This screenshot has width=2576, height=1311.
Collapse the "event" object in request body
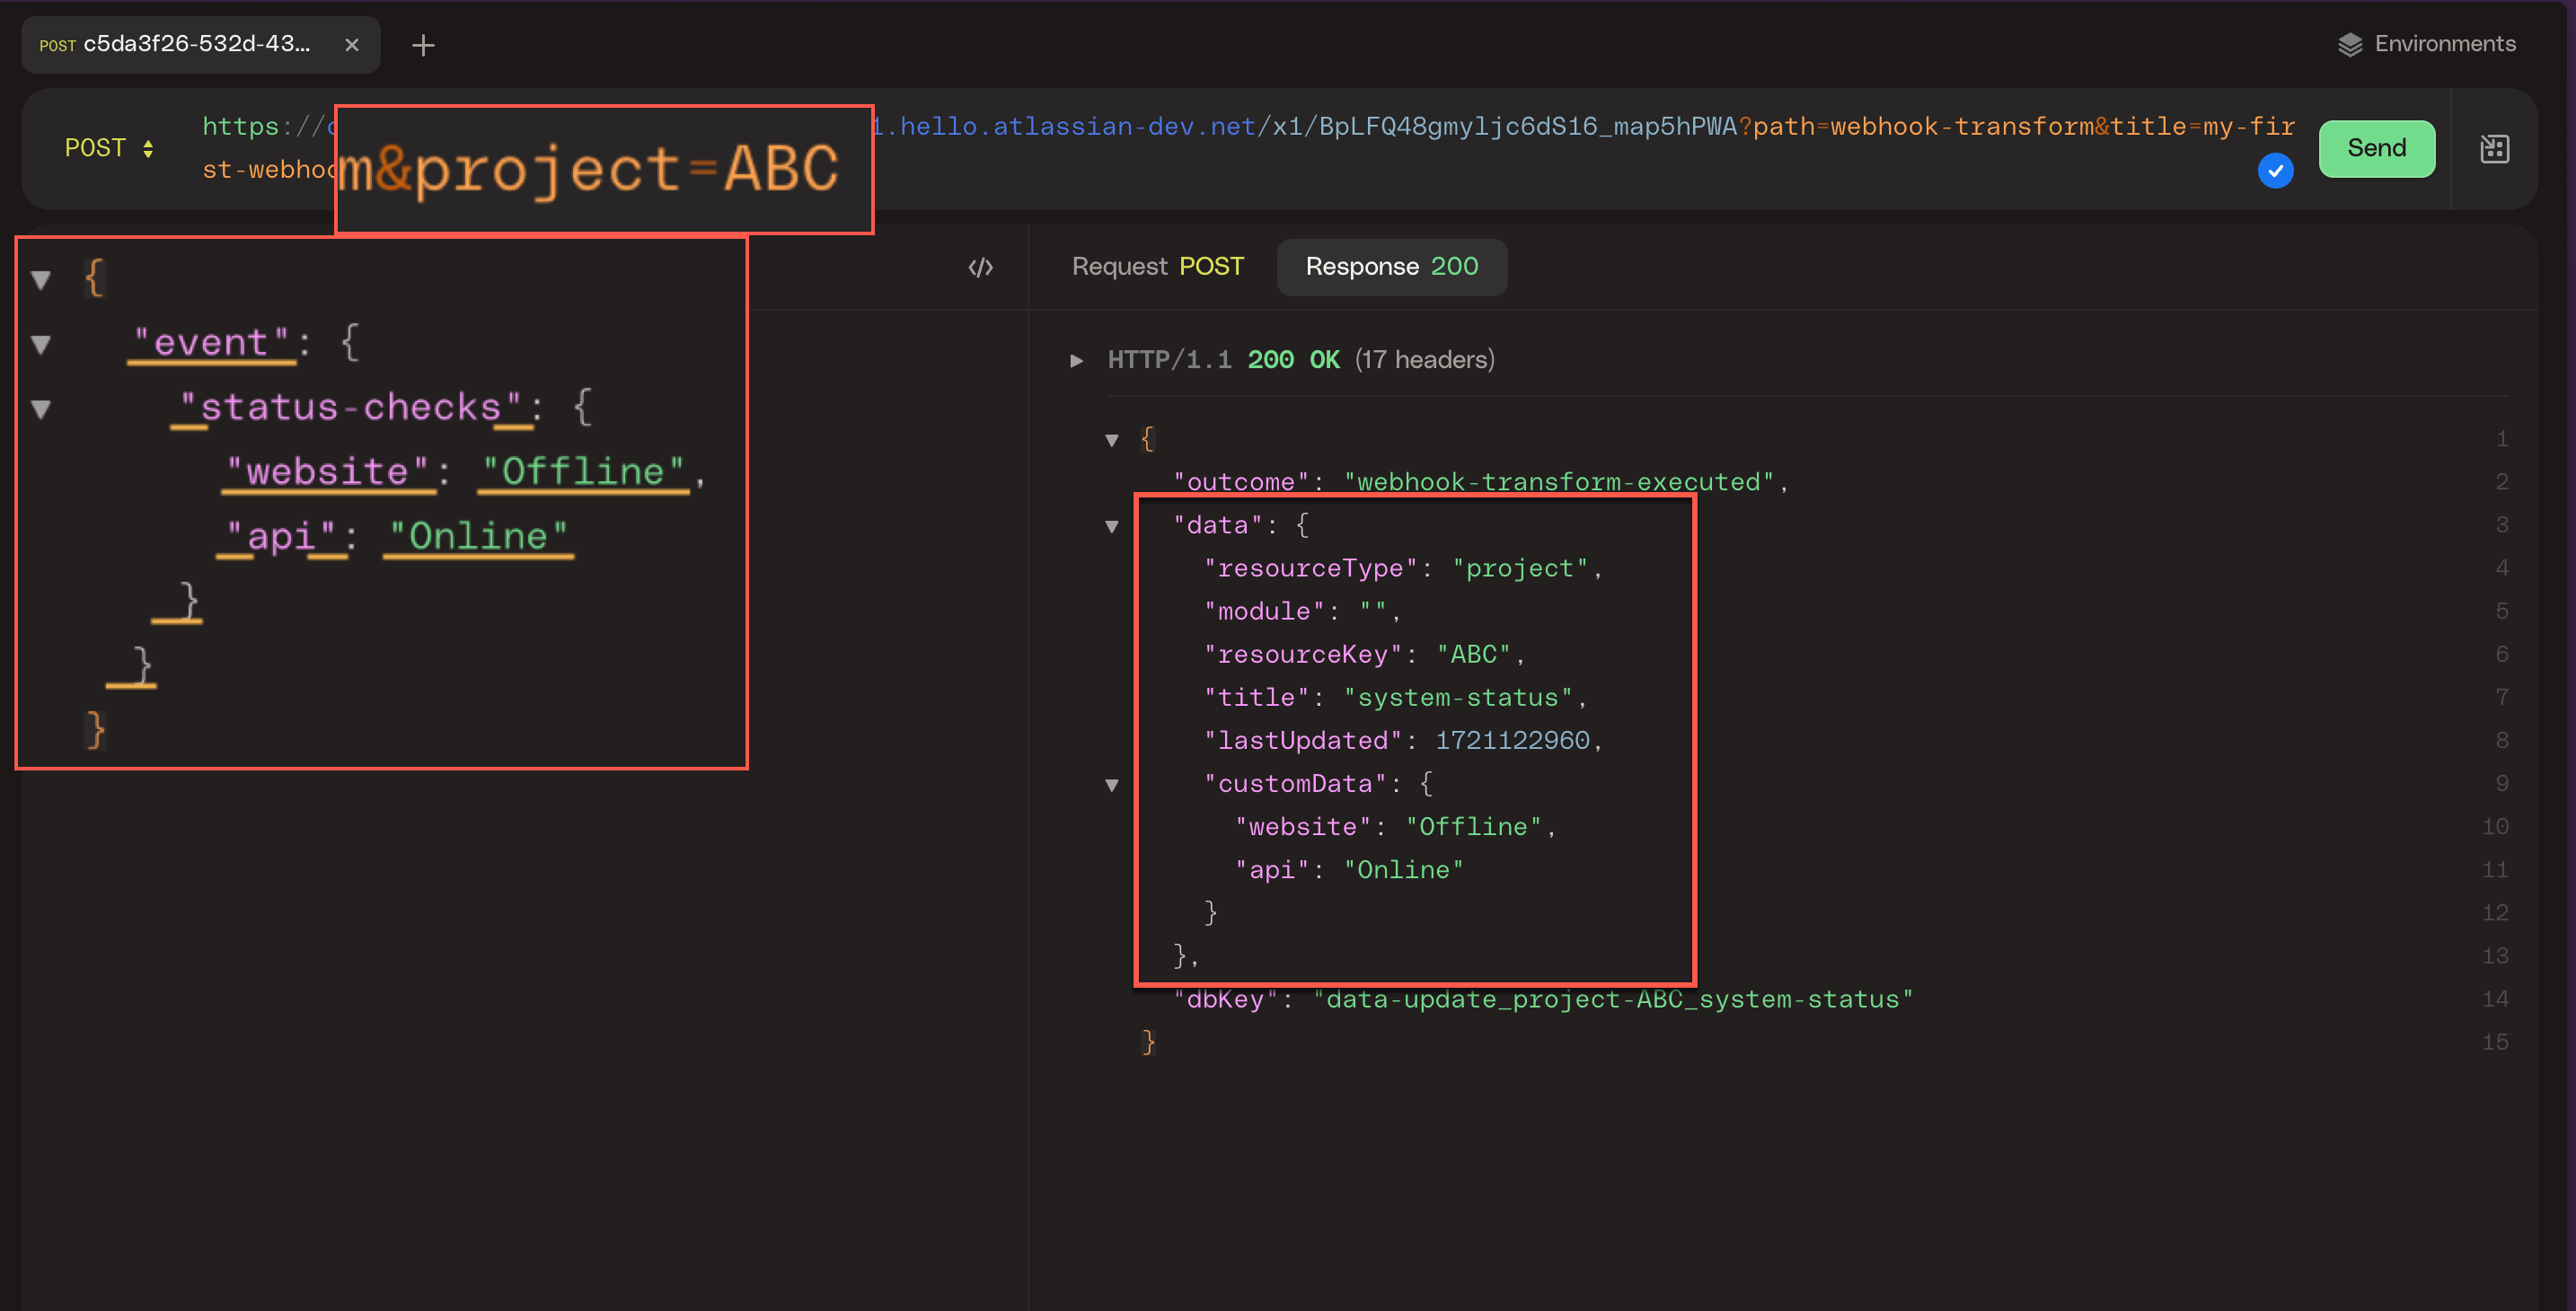pos(41,344)
